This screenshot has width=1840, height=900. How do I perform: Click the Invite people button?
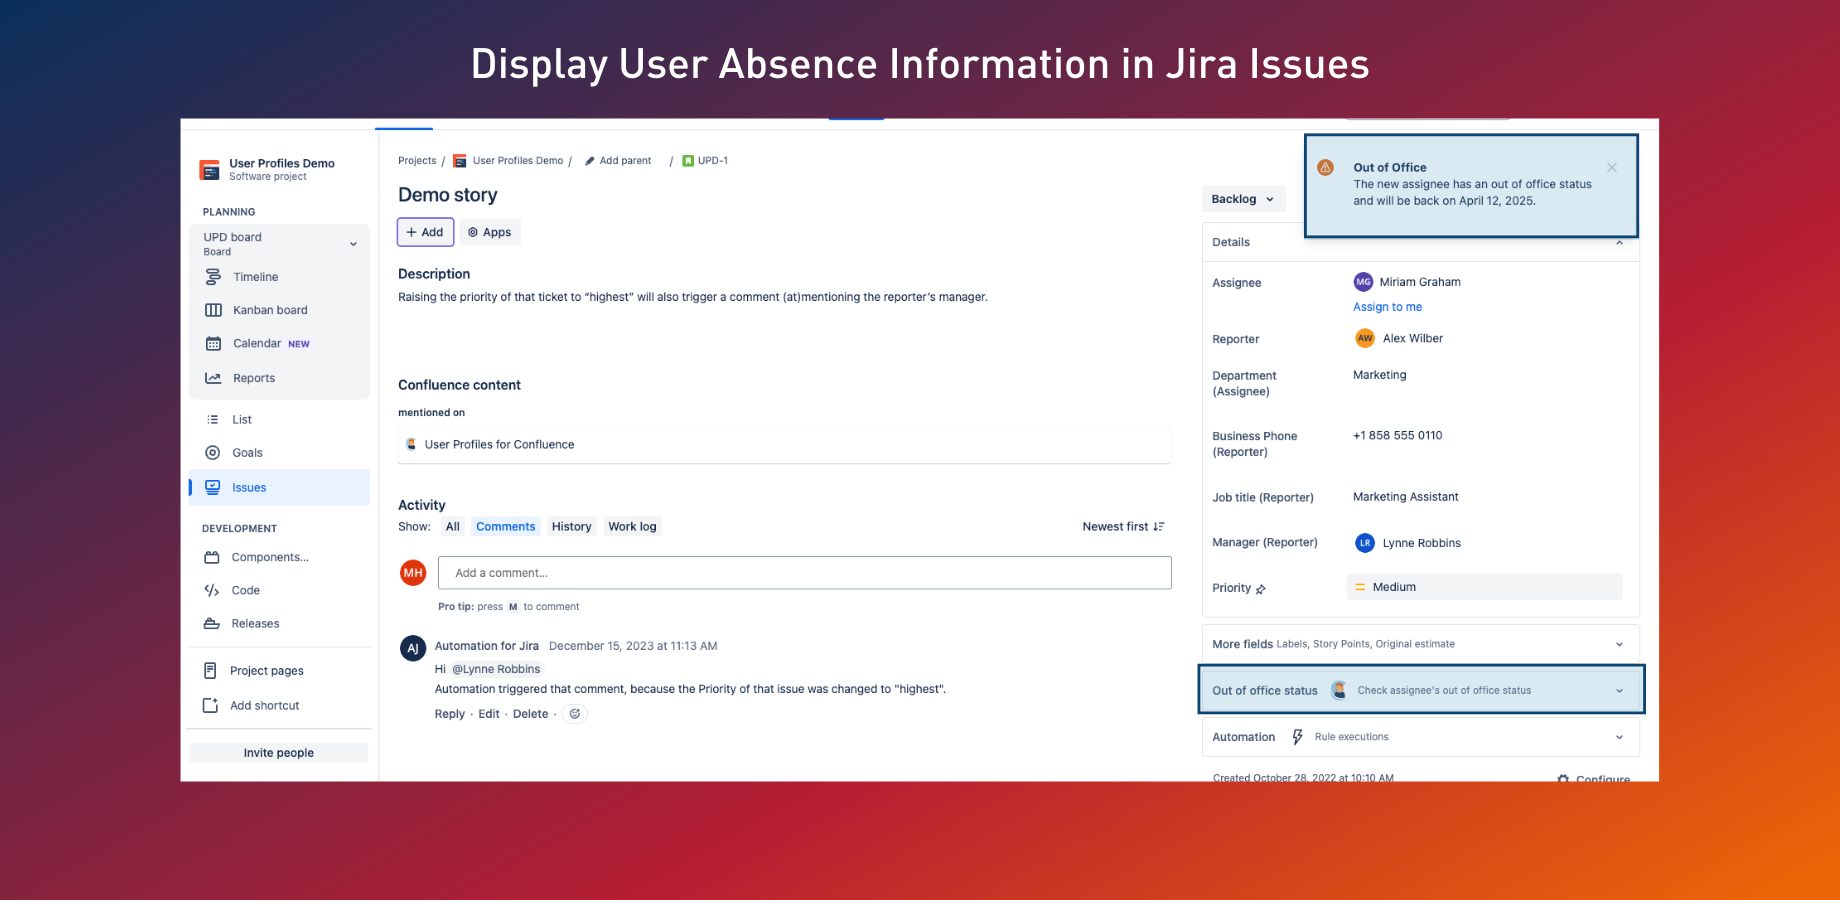279,753
